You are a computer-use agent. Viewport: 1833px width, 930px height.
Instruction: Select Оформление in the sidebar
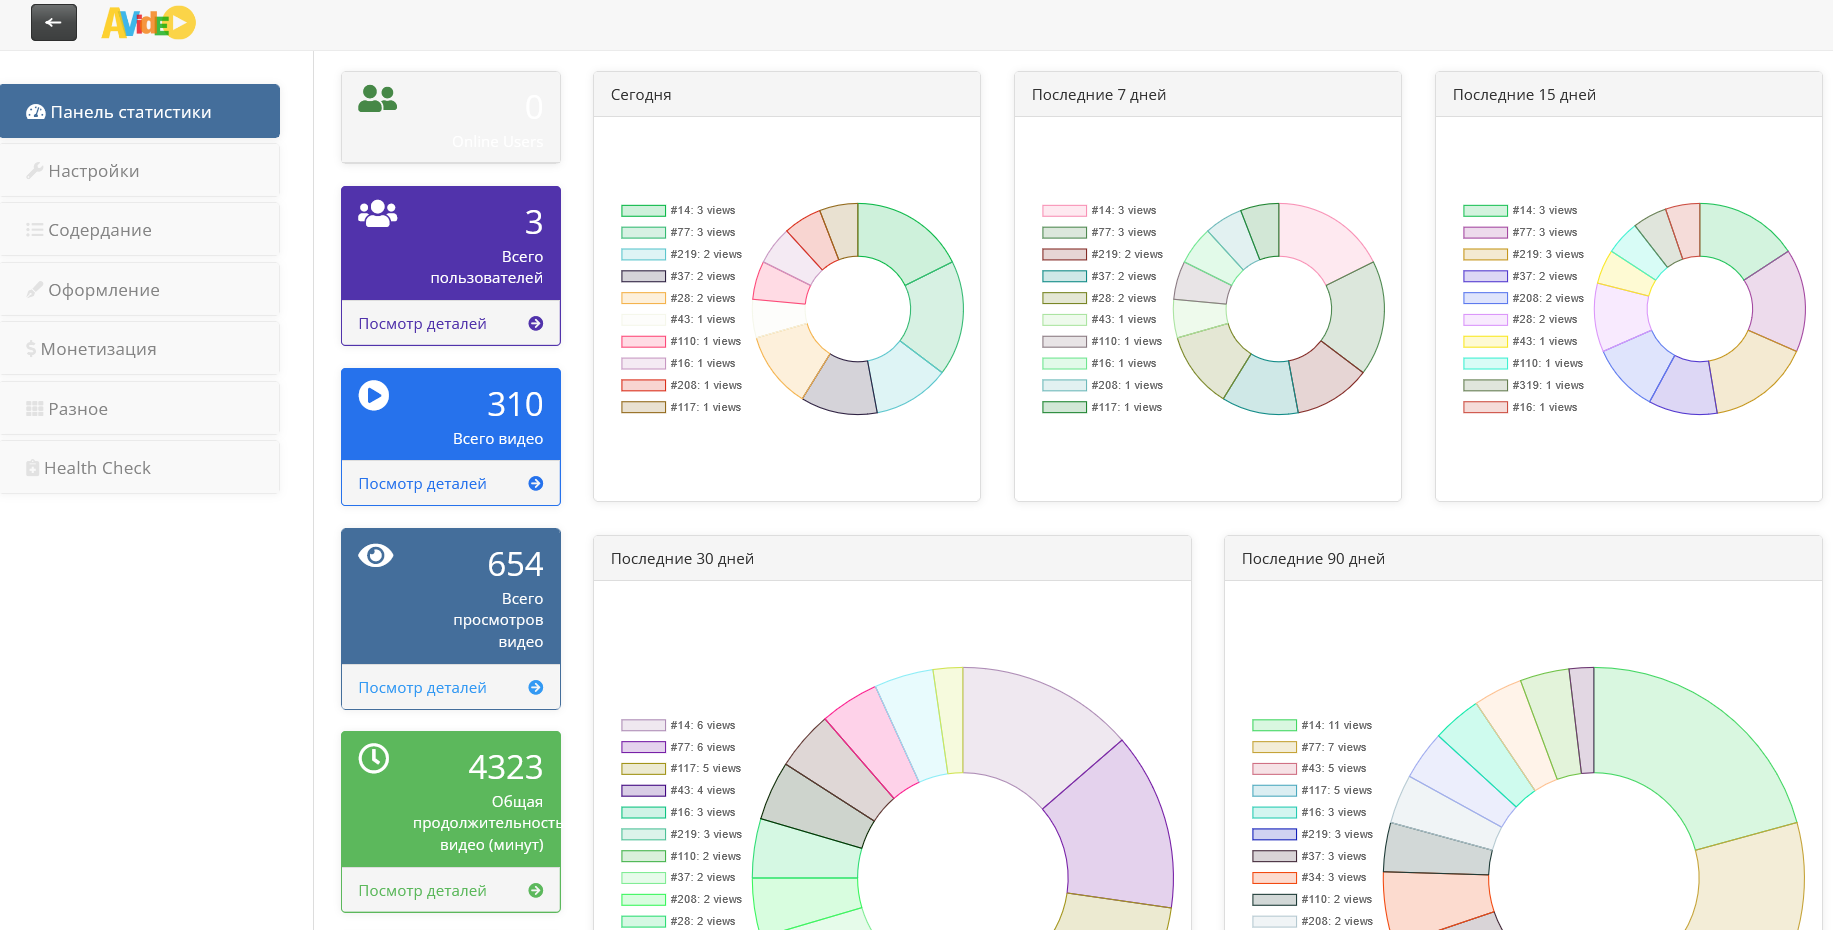140,290
